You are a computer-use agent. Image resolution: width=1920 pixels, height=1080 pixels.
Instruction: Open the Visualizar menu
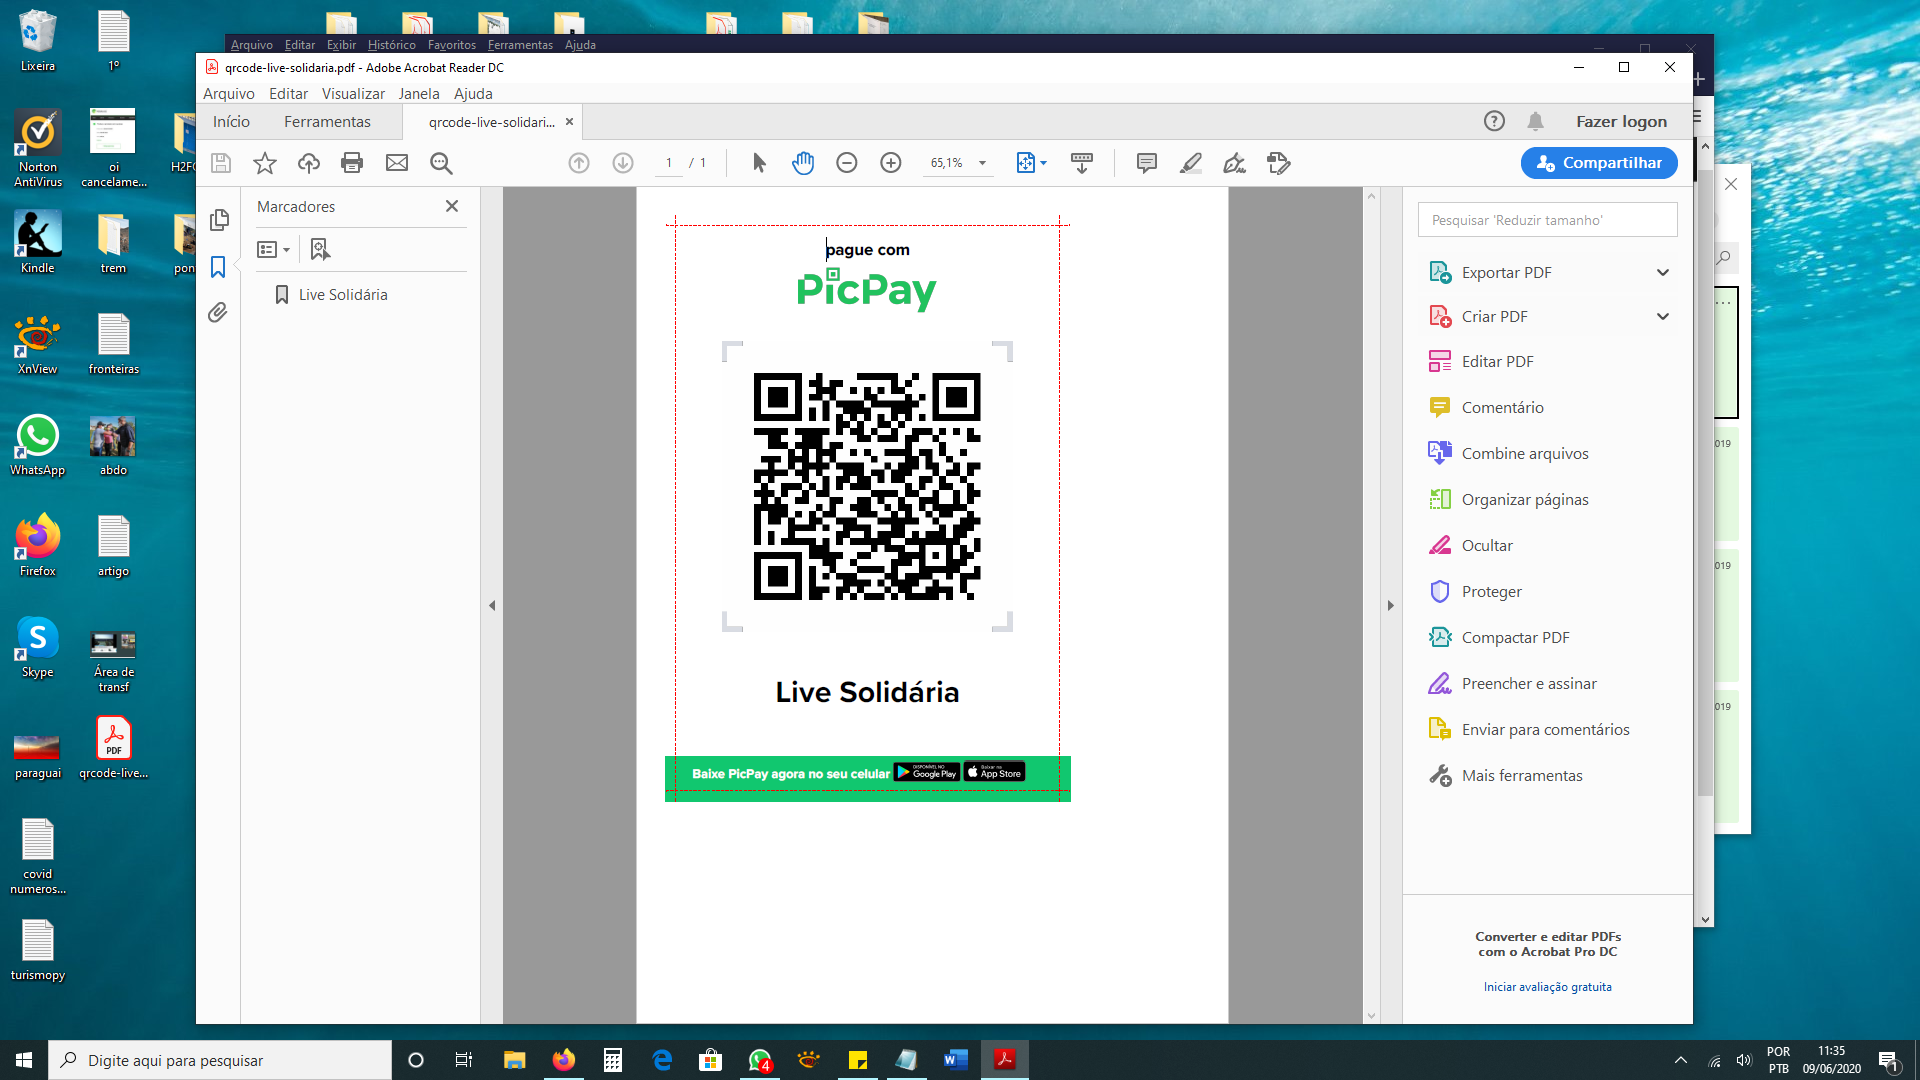[x=353, y=93]
